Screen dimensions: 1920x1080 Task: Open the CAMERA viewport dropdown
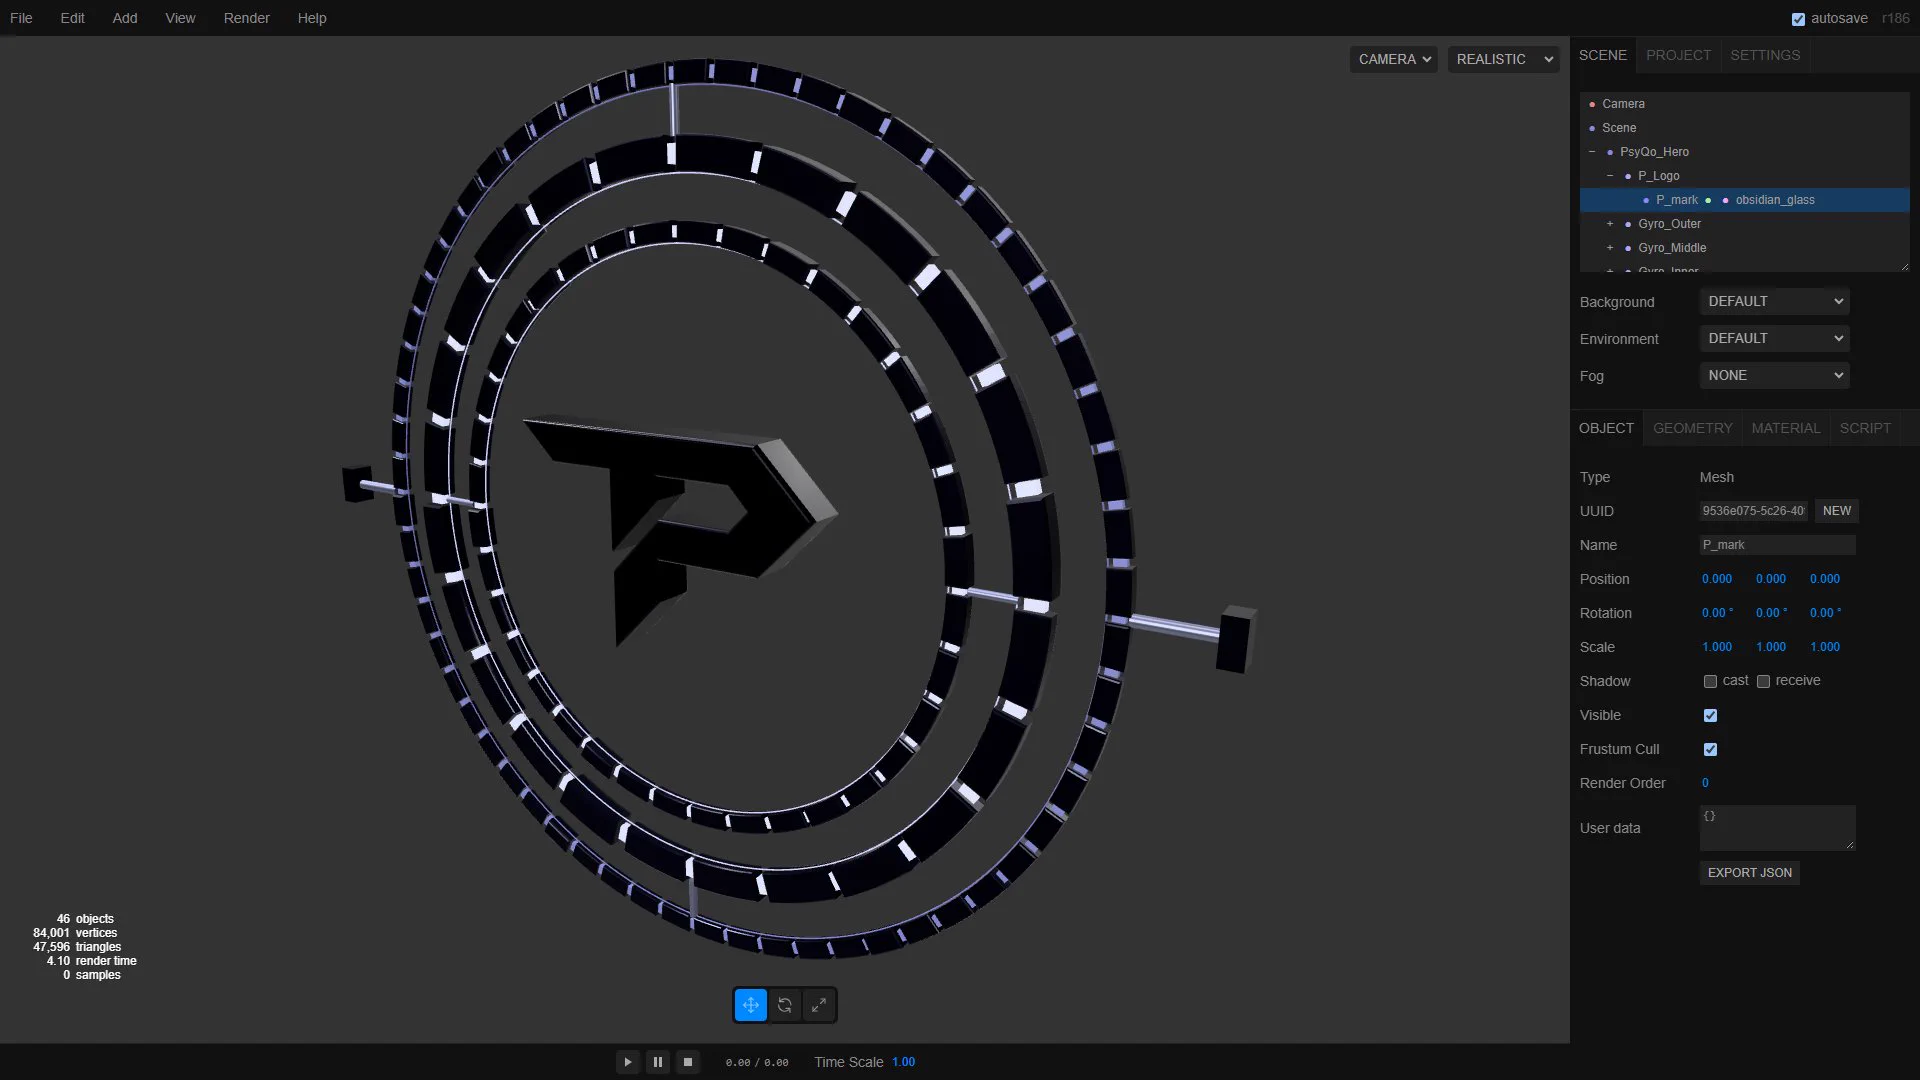[1393, 59]
